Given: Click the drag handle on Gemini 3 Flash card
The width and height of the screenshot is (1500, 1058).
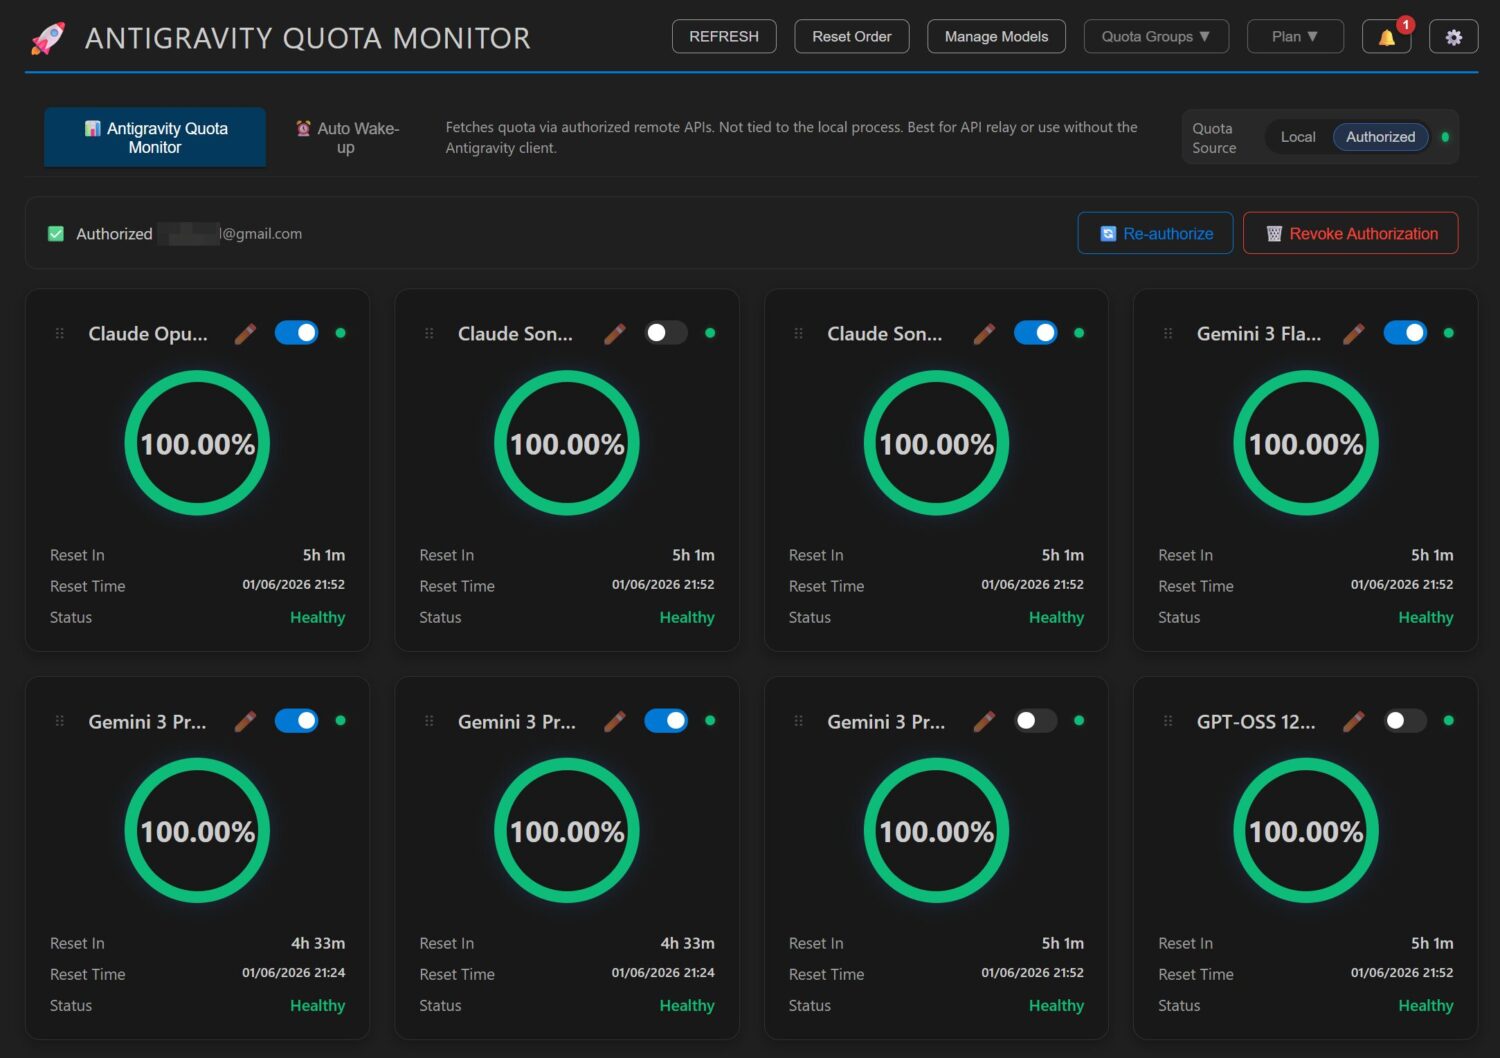Looking at the screenshot, I should (x=1168, y=334).
